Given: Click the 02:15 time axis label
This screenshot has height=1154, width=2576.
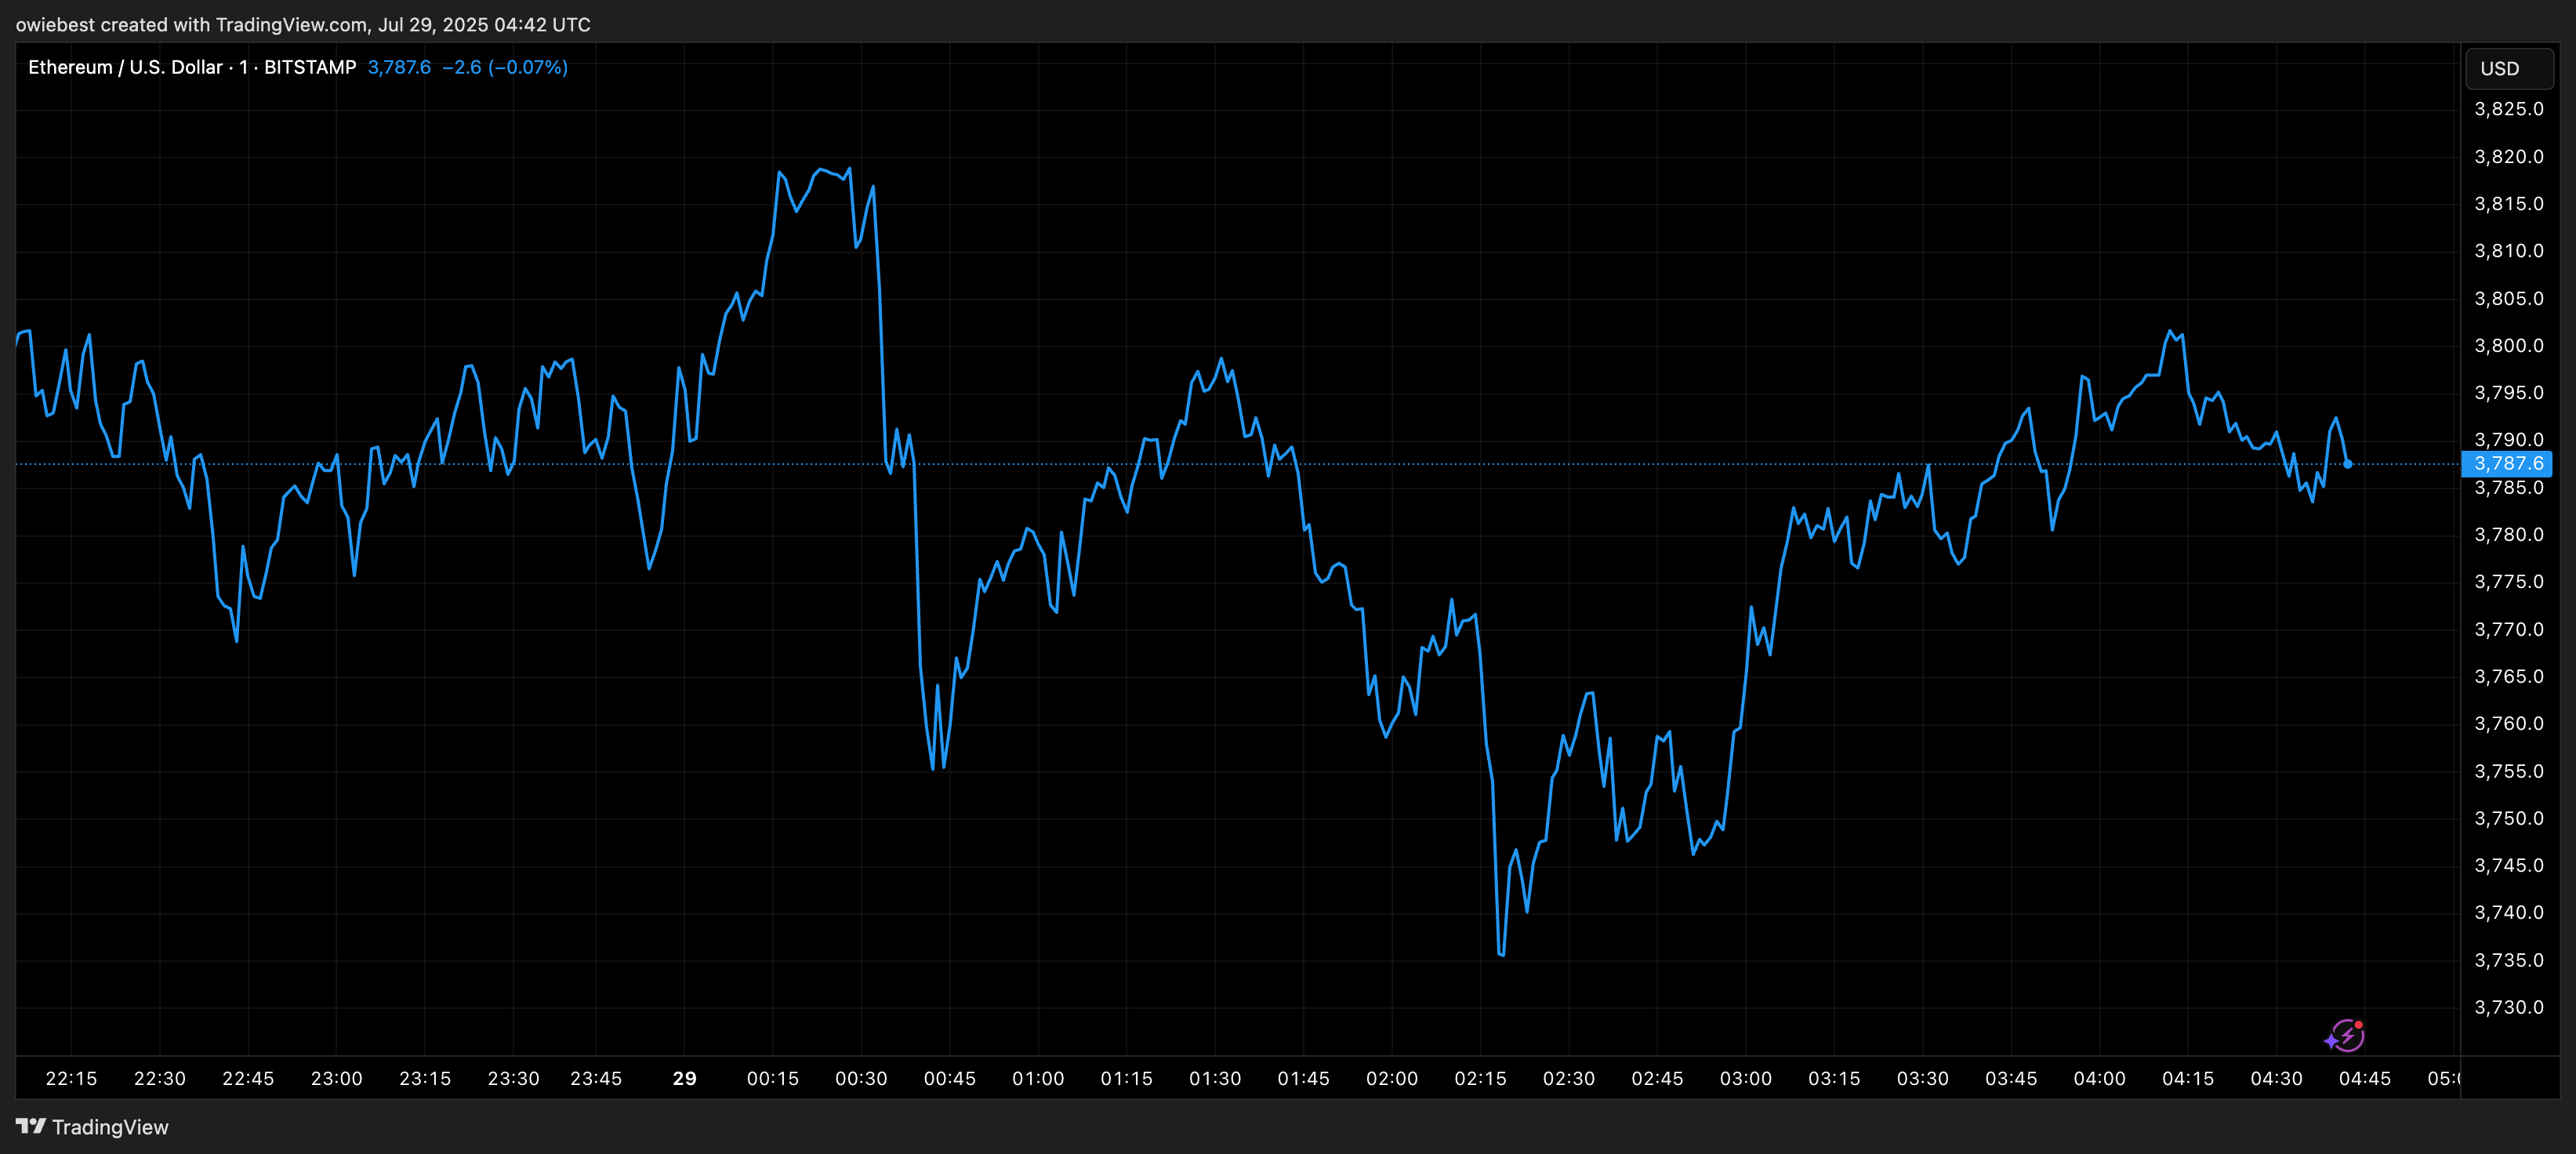Looking at the screenshot, I should point(1480,1078).
